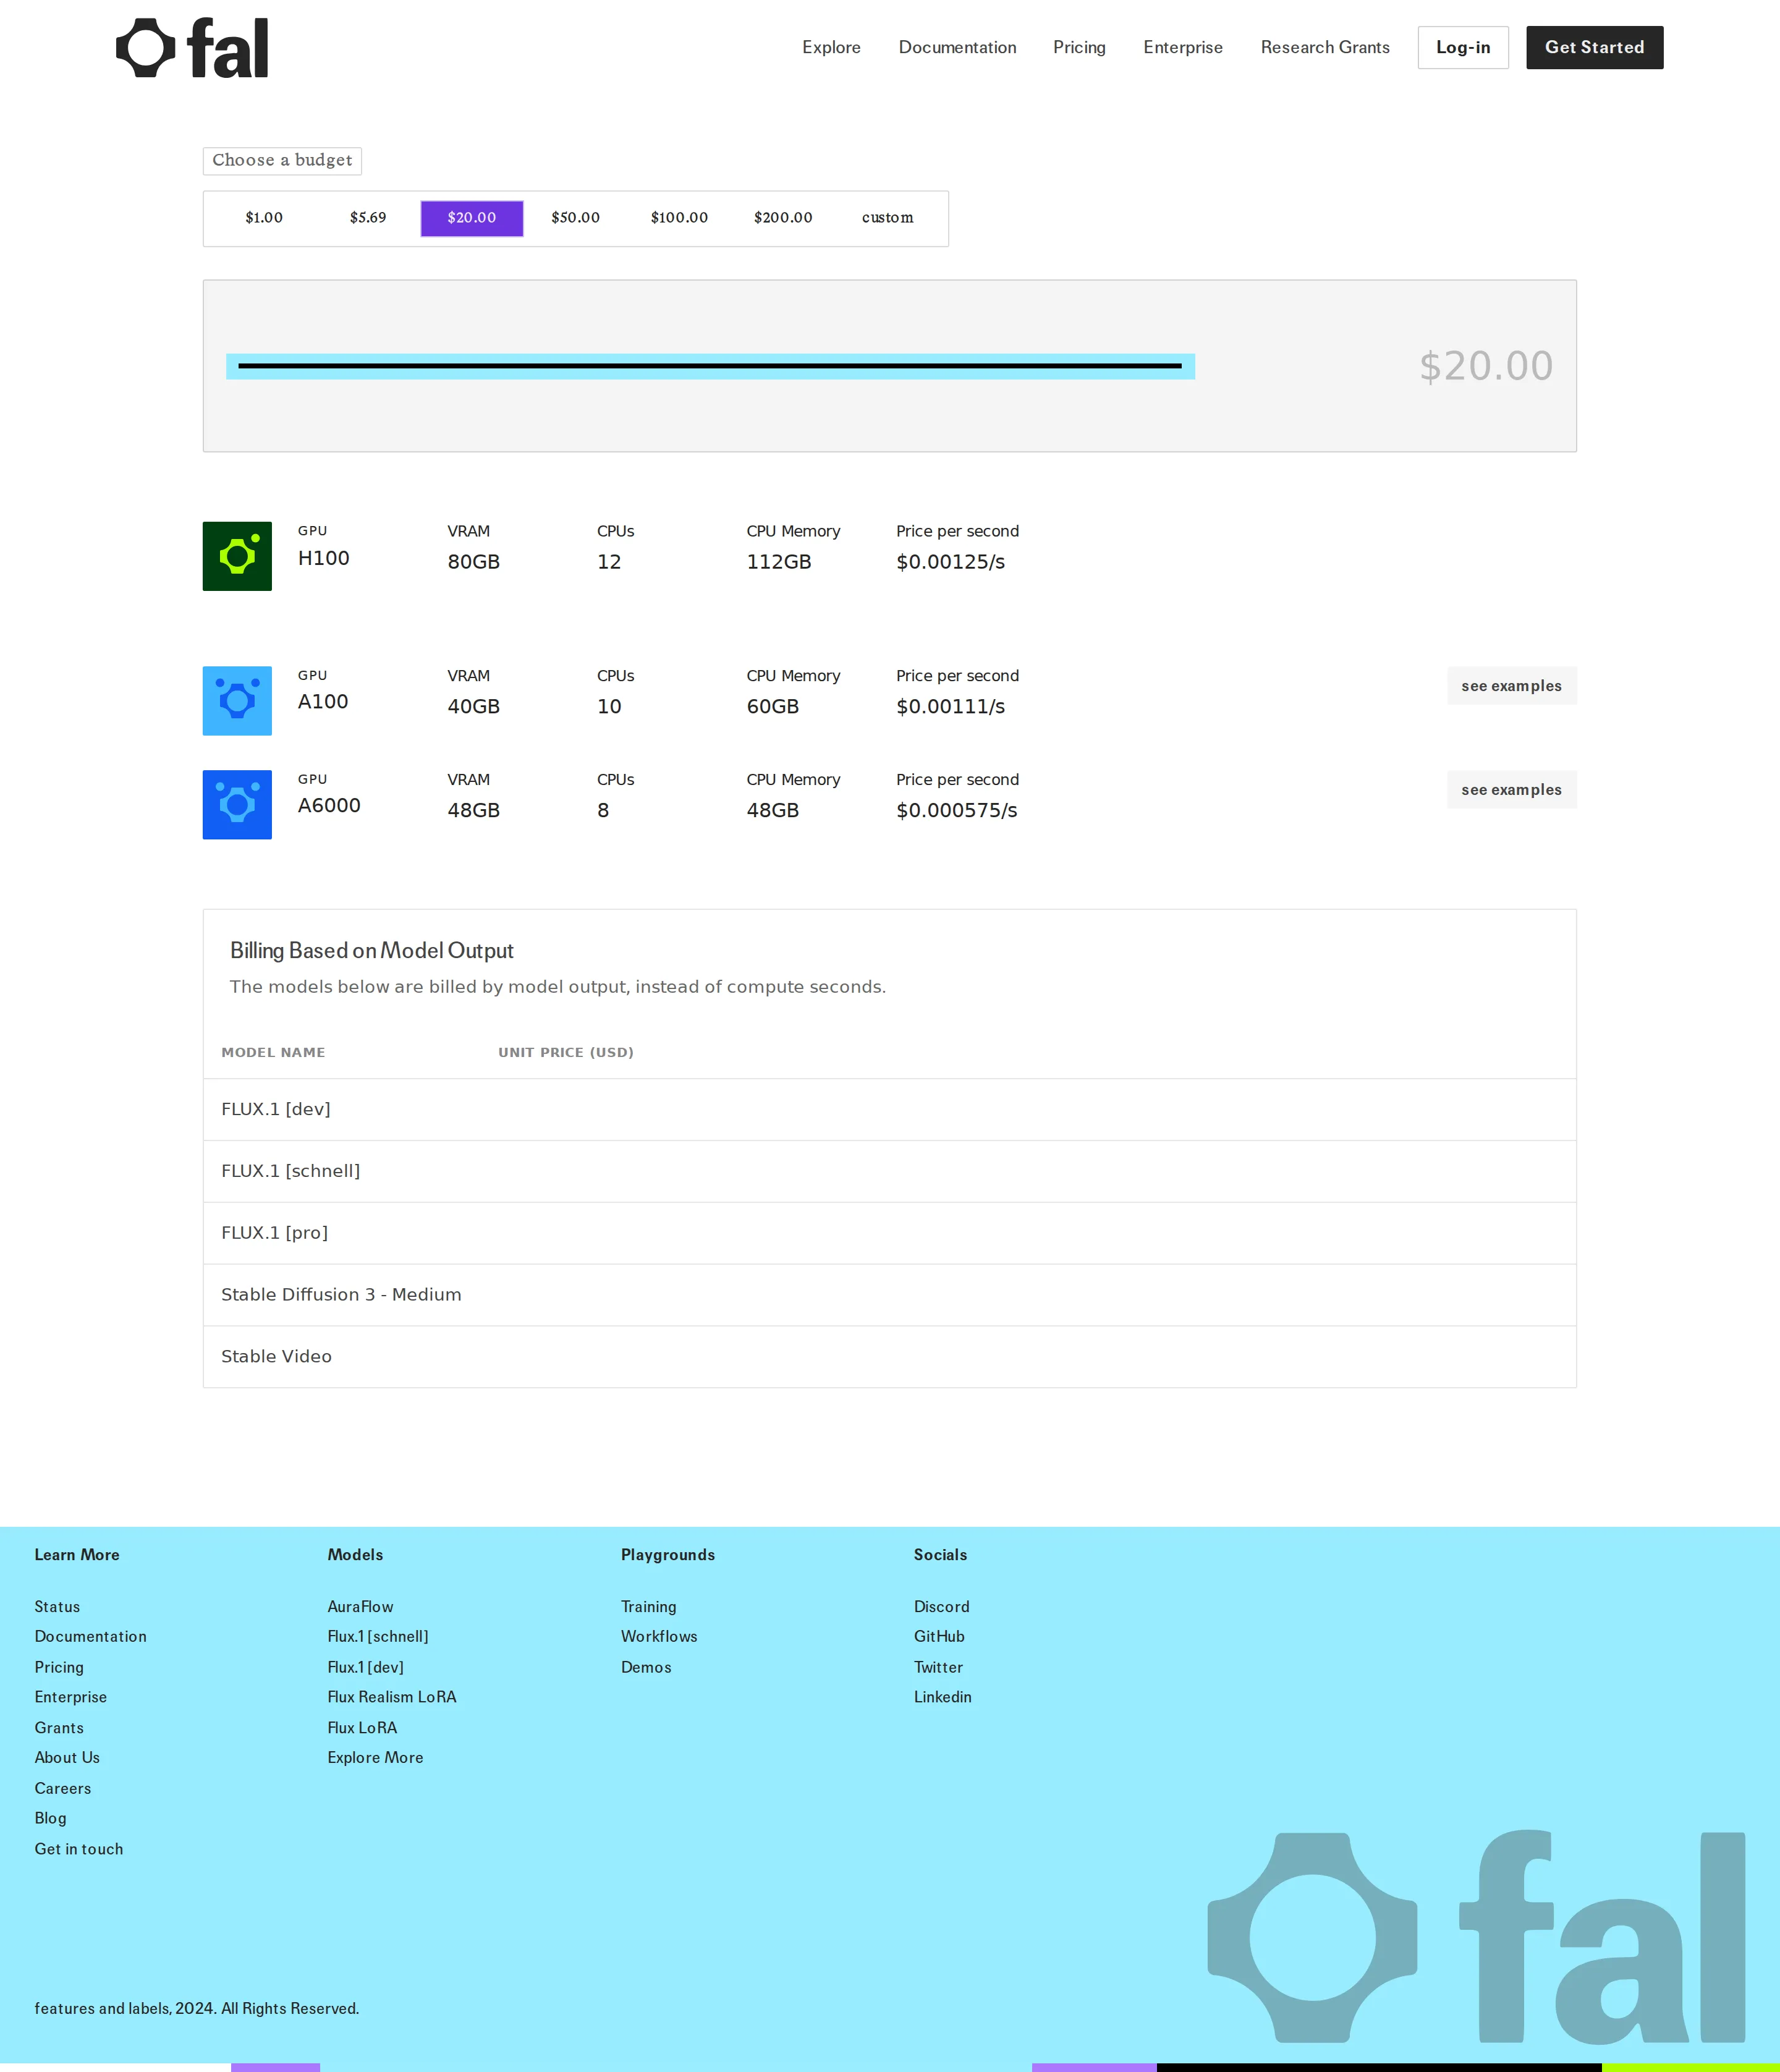Screen dimensions: 1780x2072
Task: Open Twitter social link
Action: click(x=938, y=1668)
